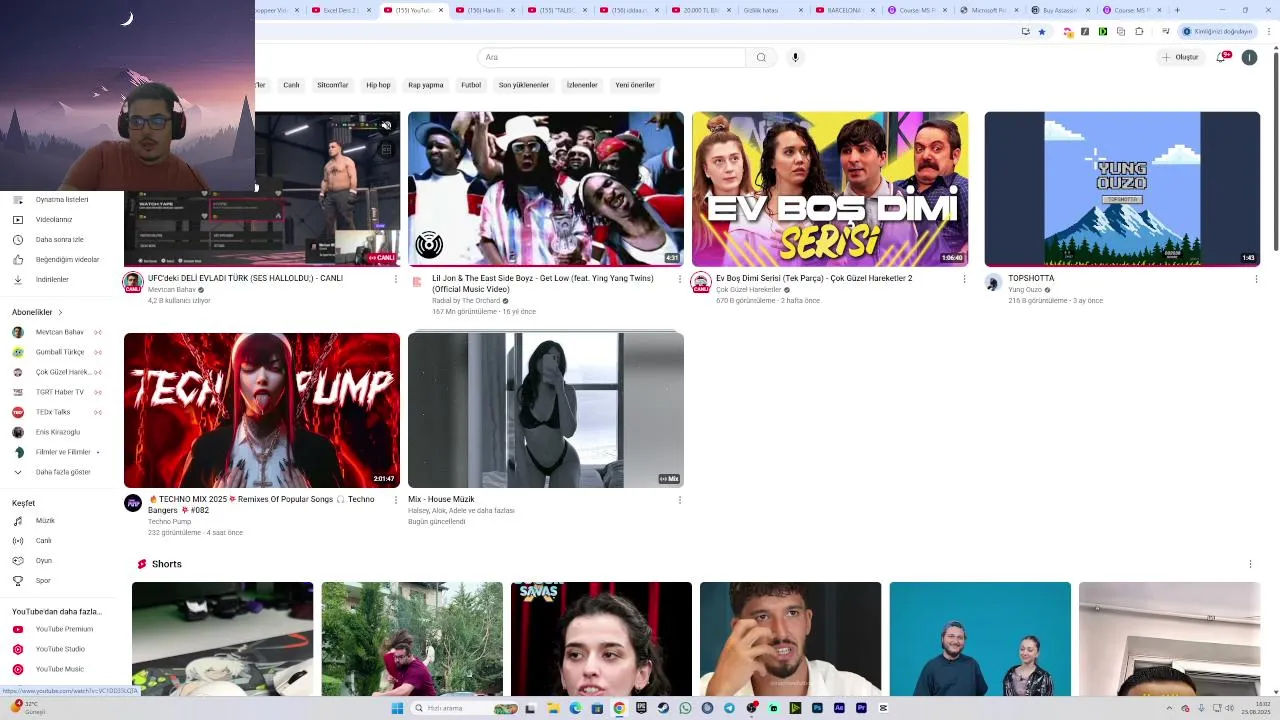Open more options for Ev Boş Dimi video
This screenshot has width=1280, height=720.
point(964,279)
